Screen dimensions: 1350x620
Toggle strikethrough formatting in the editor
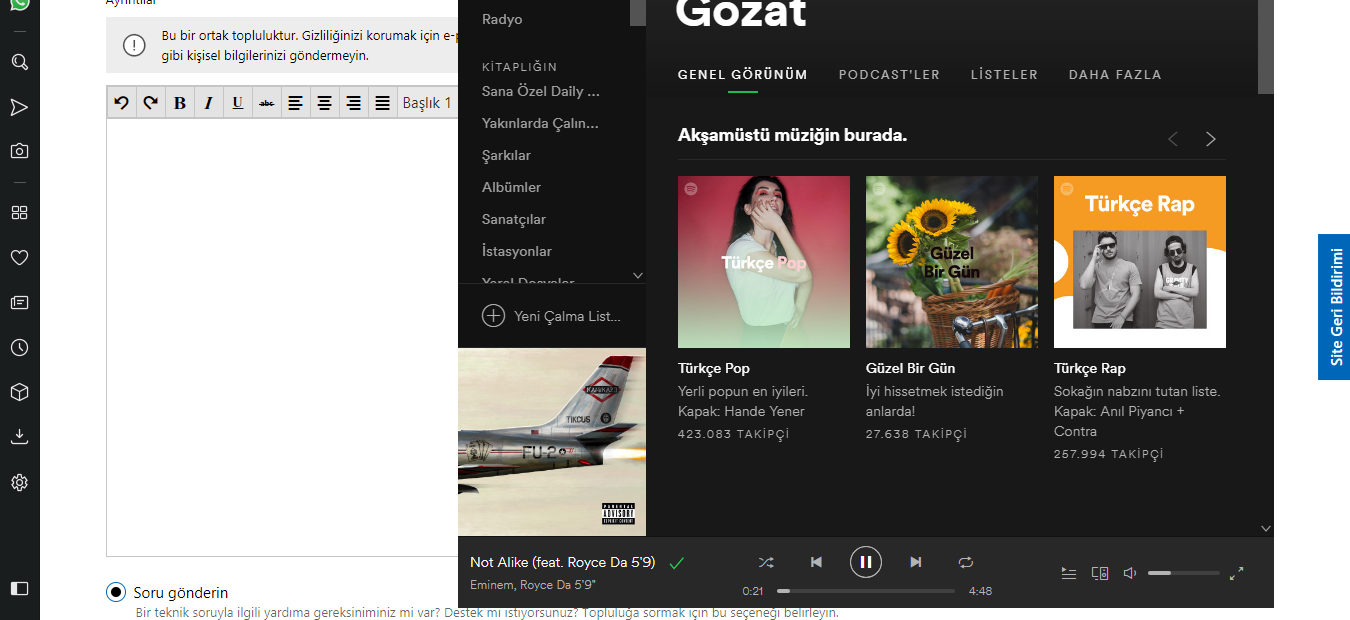267,102
